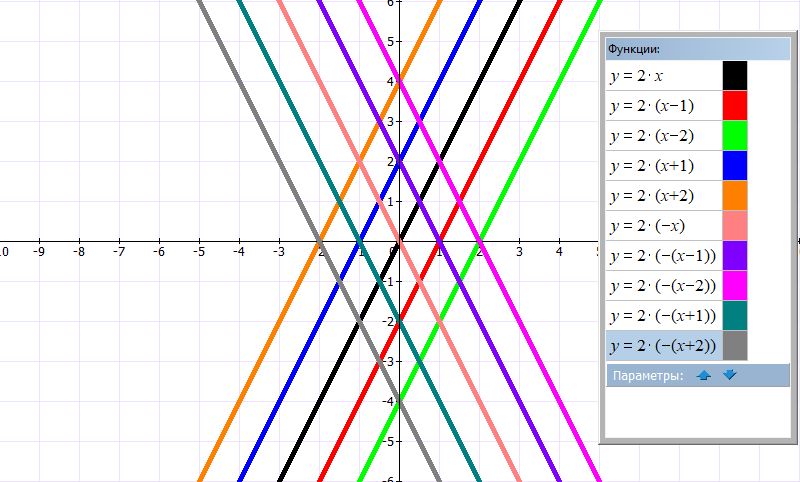Select the function y = 2·(−(x−1))
This screenshot has width=800, height=482.
(662, 256)
